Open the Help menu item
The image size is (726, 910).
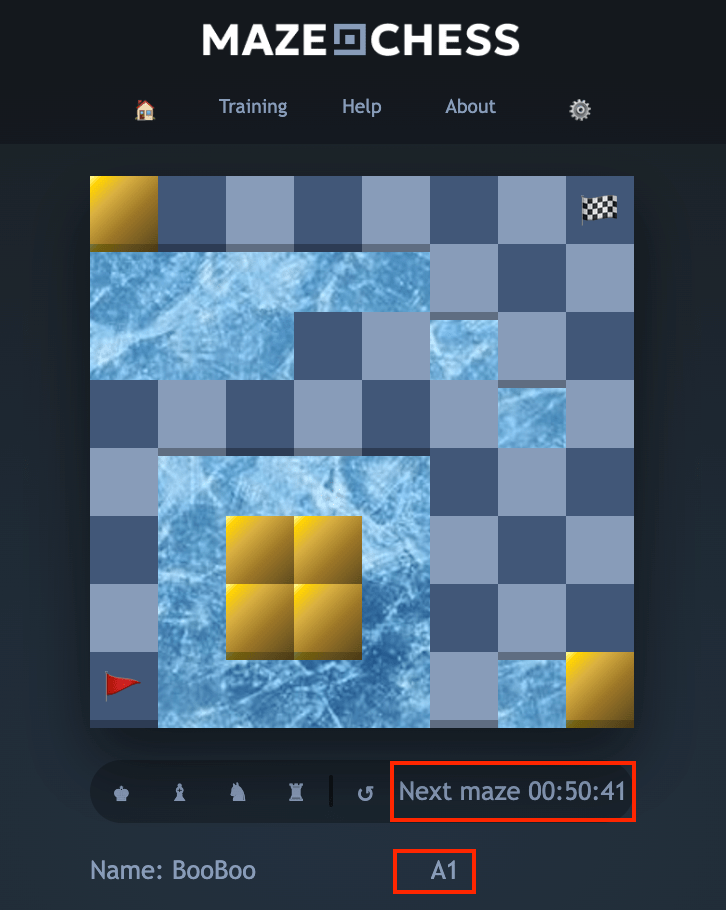362,107
